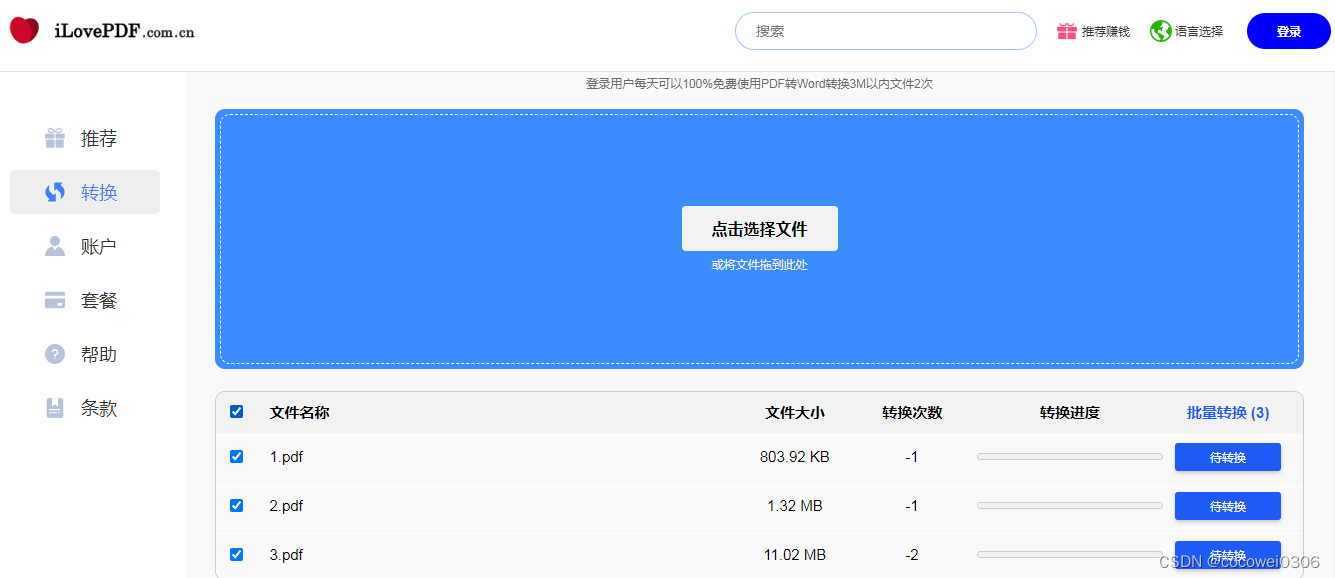
Task: Click the 登录 (Login) button
Action: pyautogui.click(x=1288, y=30)
